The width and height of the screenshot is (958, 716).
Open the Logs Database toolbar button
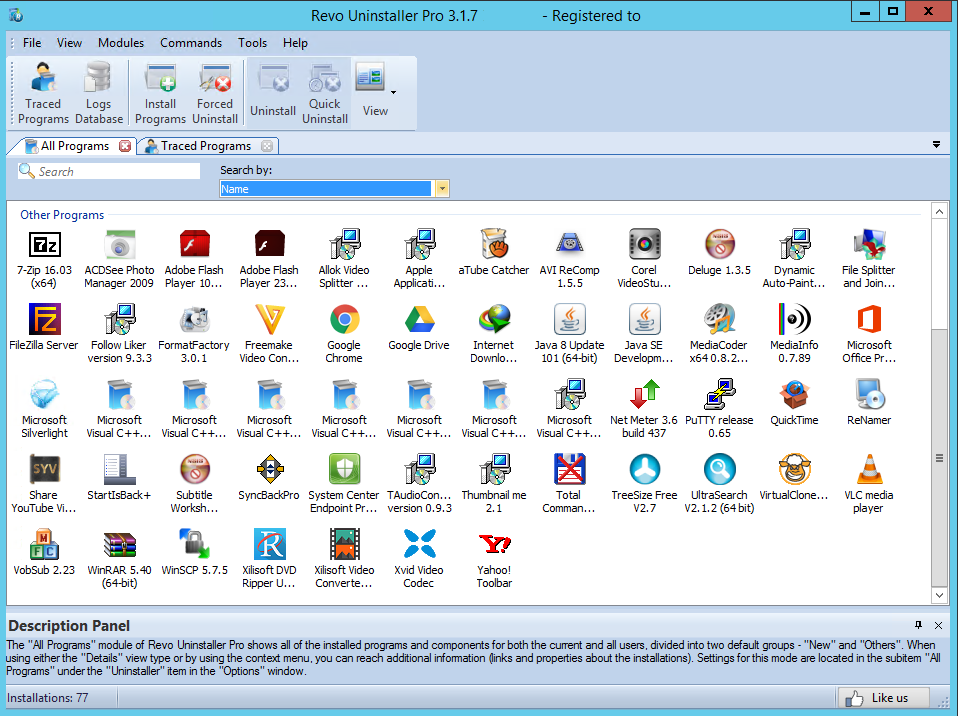[98, 93]
